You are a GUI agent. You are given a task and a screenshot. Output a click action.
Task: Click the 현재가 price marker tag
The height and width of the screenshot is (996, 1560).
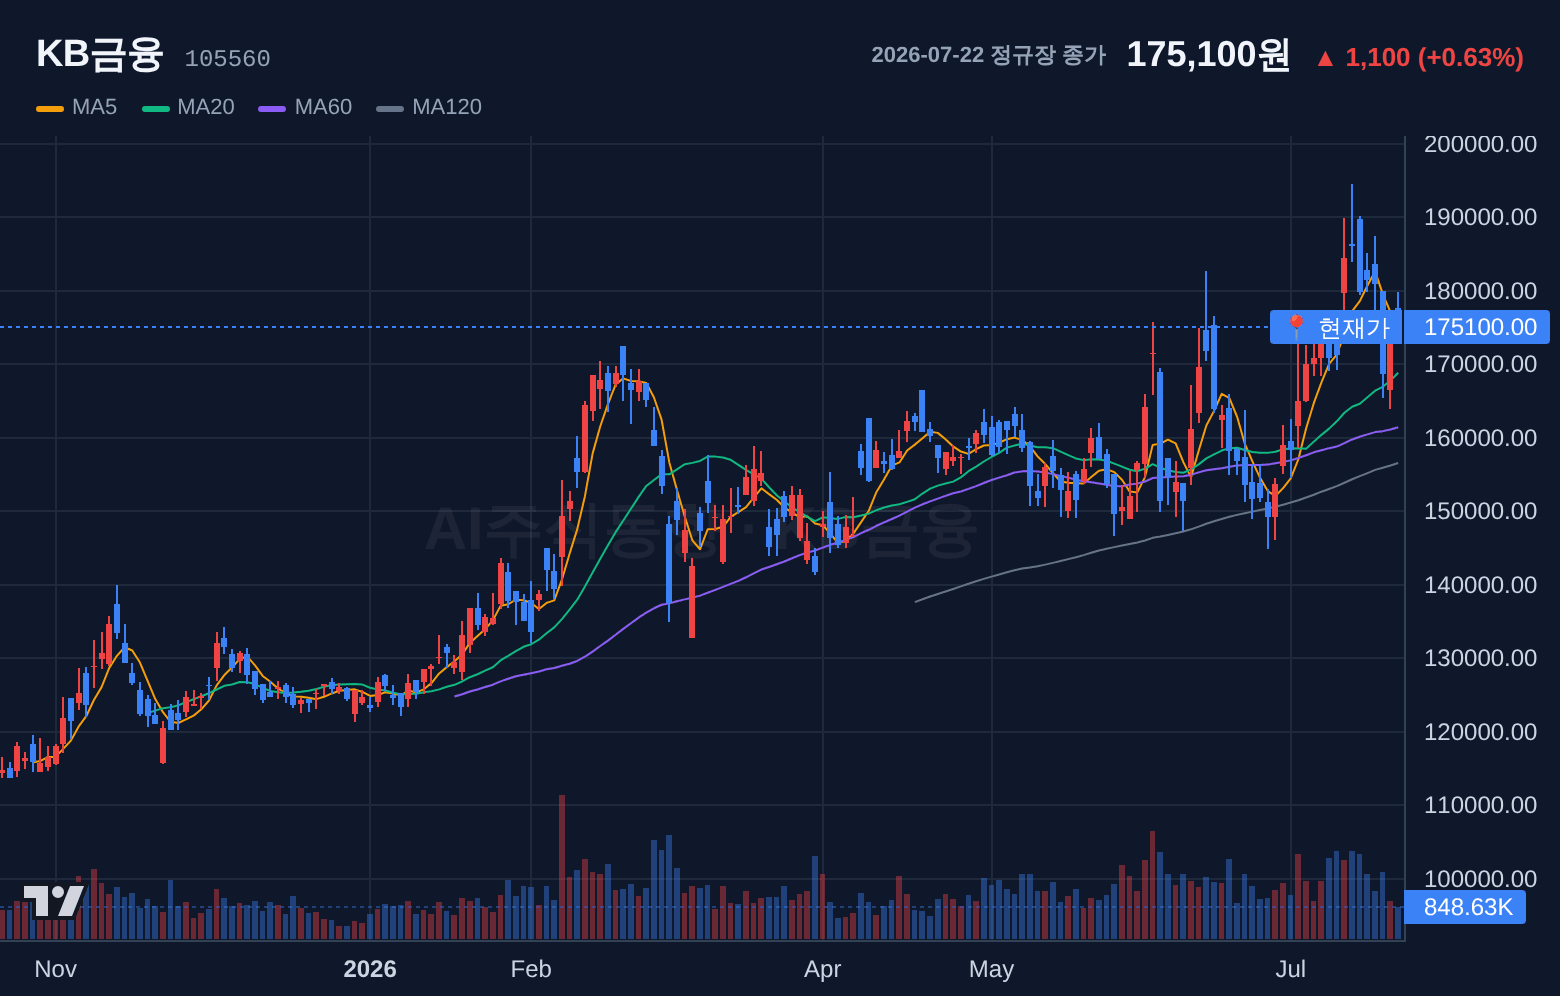click(x=1337, y=327)
